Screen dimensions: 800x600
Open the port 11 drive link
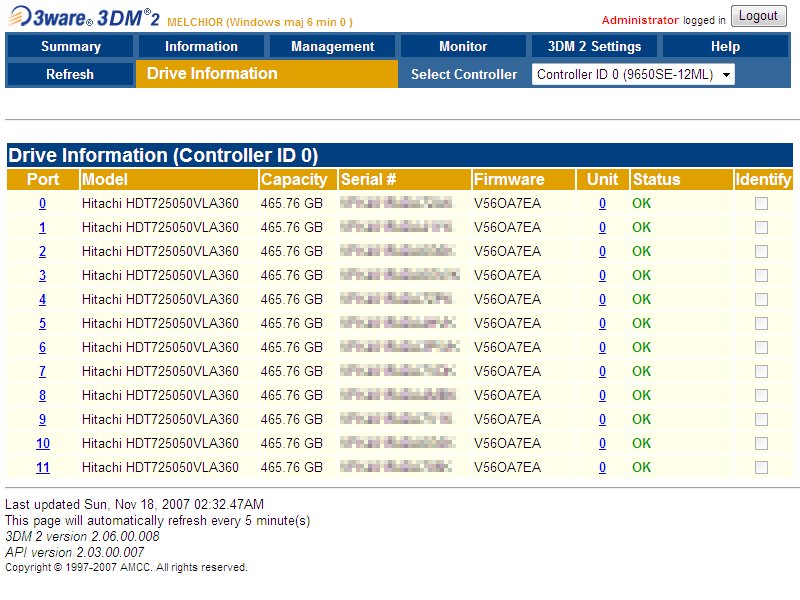[43, 467]
